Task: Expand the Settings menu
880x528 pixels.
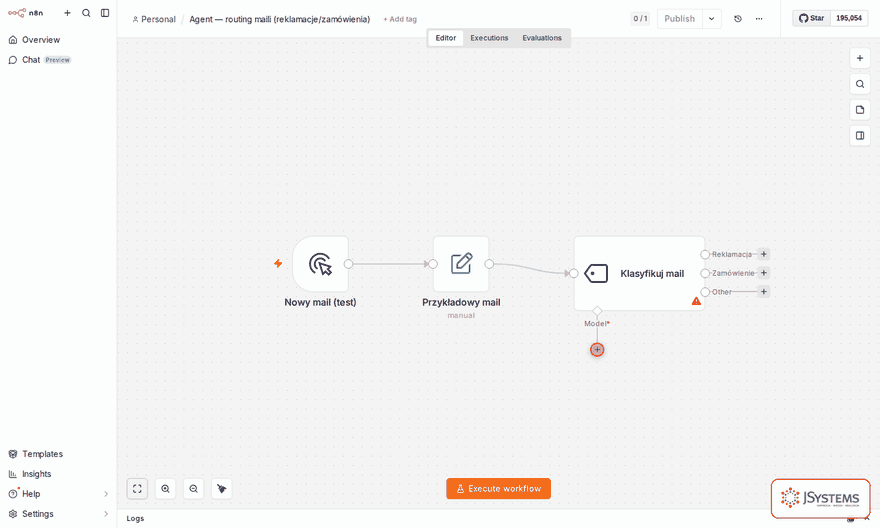Action: click(58, 514)
